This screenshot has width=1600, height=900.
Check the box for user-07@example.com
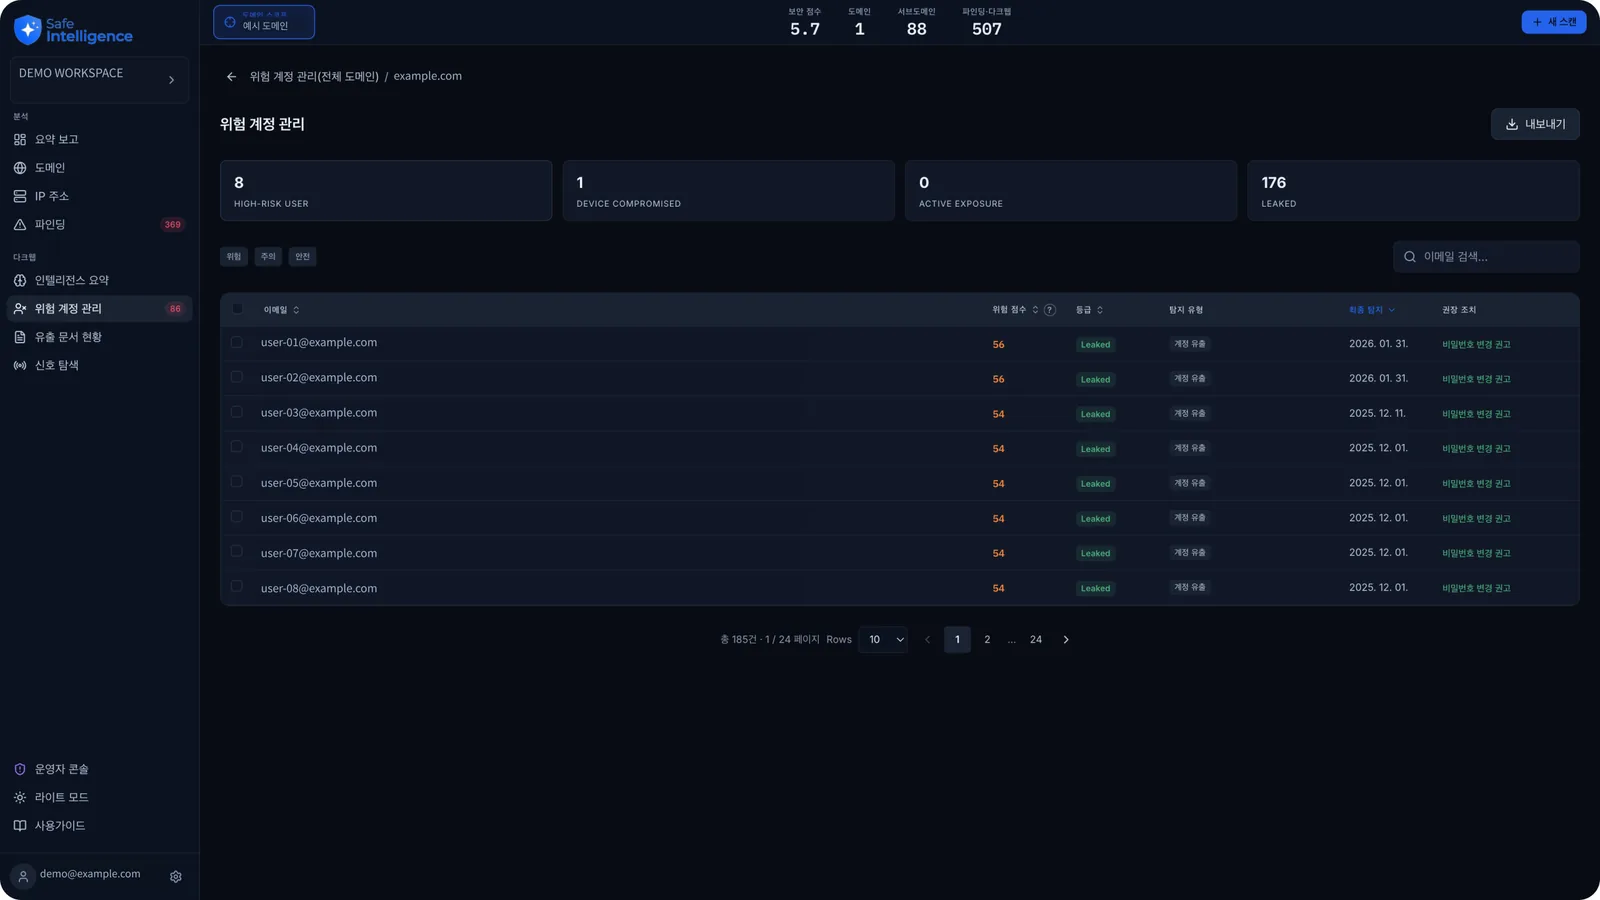click(x=237, y=552)
